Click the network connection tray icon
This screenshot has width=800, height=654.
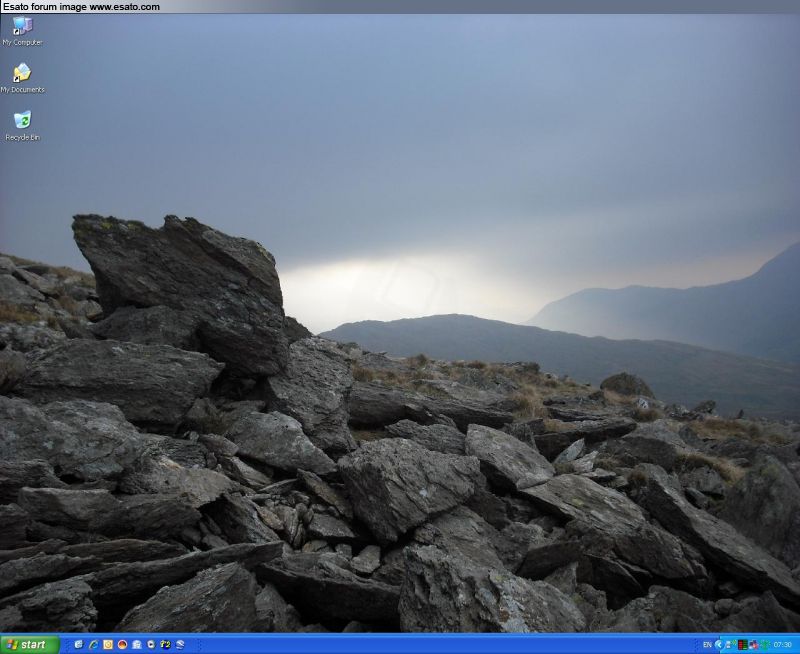pos(730,645)
